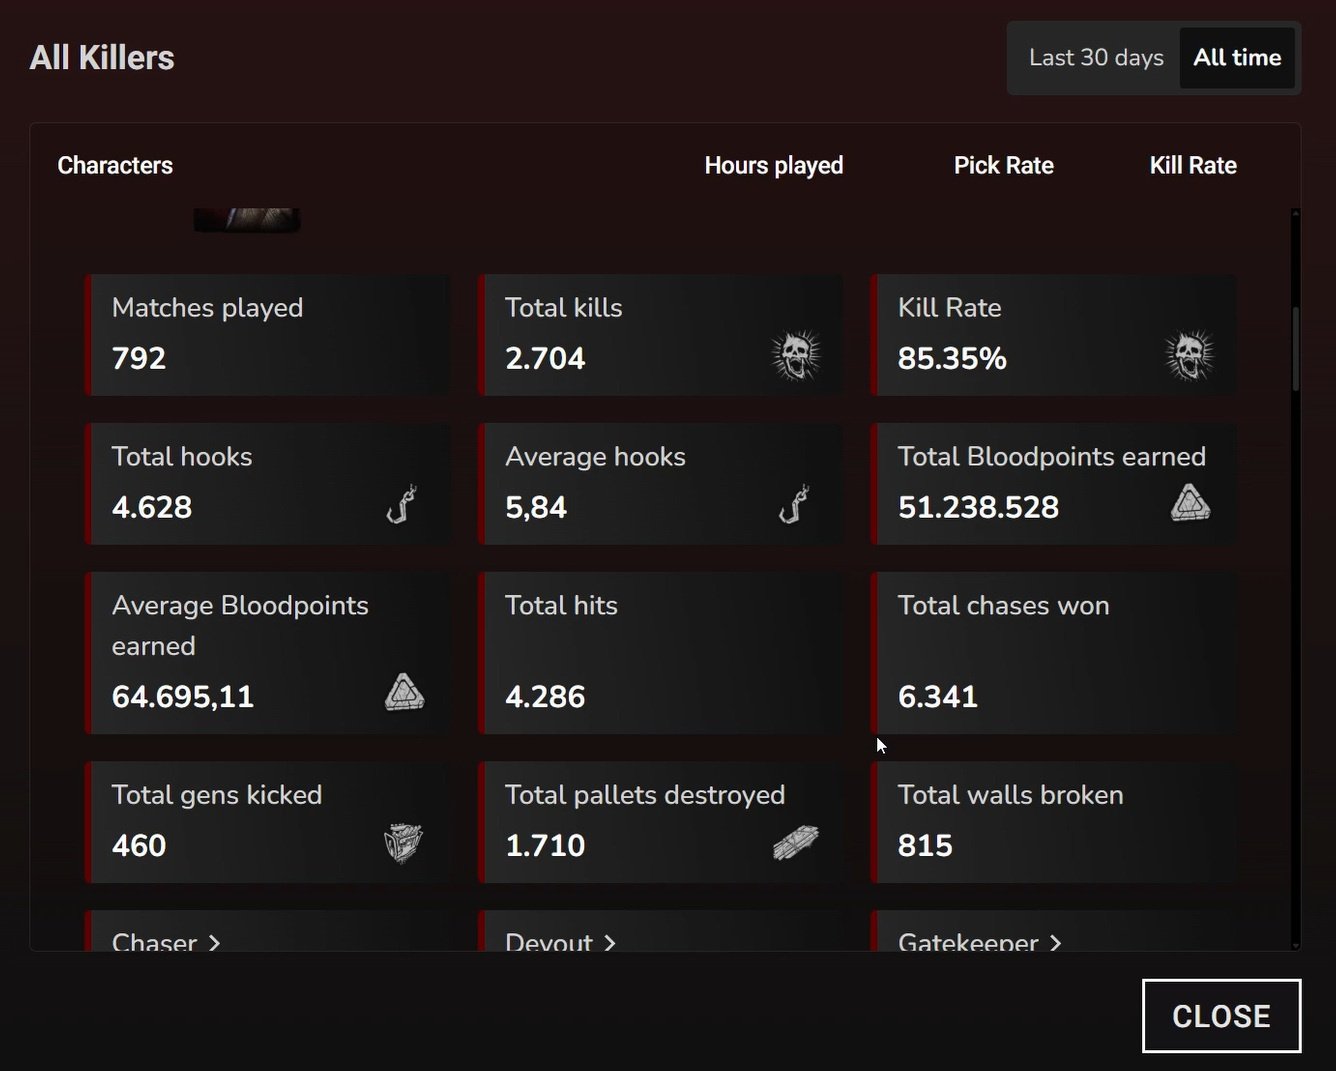Click the Kill Rate value 85.35%
The image size is (1336, 1071).
coord(952,358)
